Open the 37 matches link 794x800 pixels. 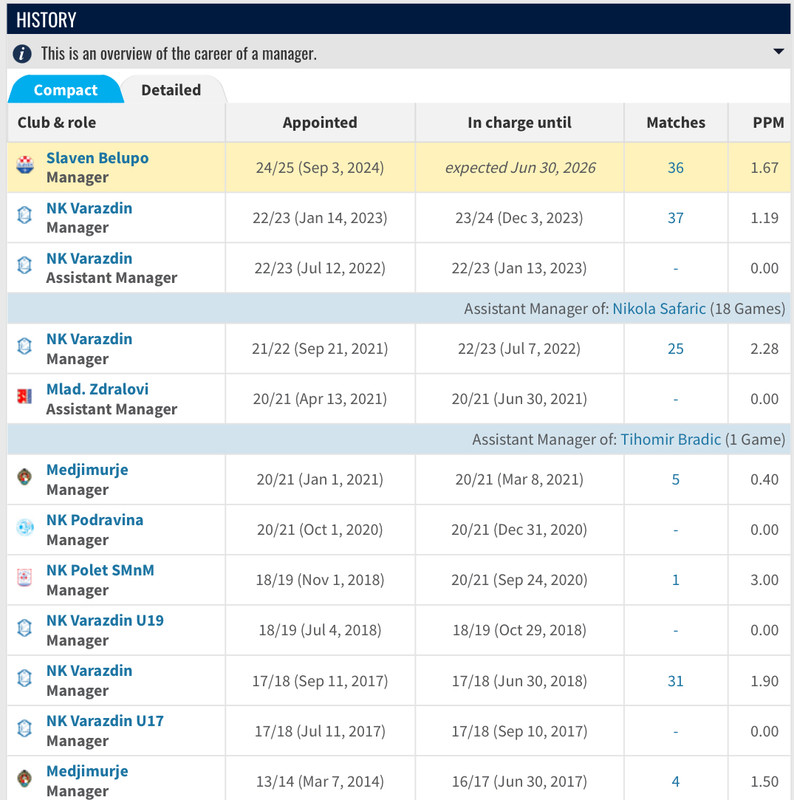click(676, 218)
